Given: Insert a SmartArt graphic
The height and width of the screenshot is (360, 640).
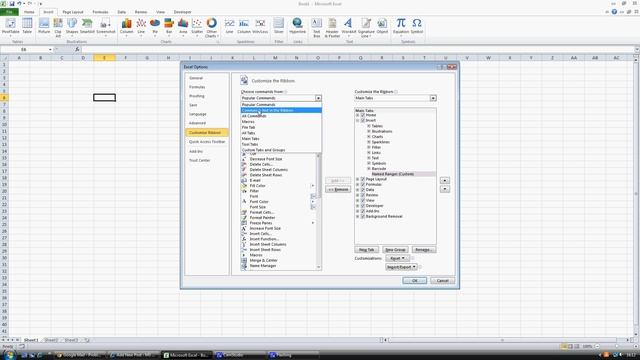Looking at the screenshot, I should [x=87, y=27].
